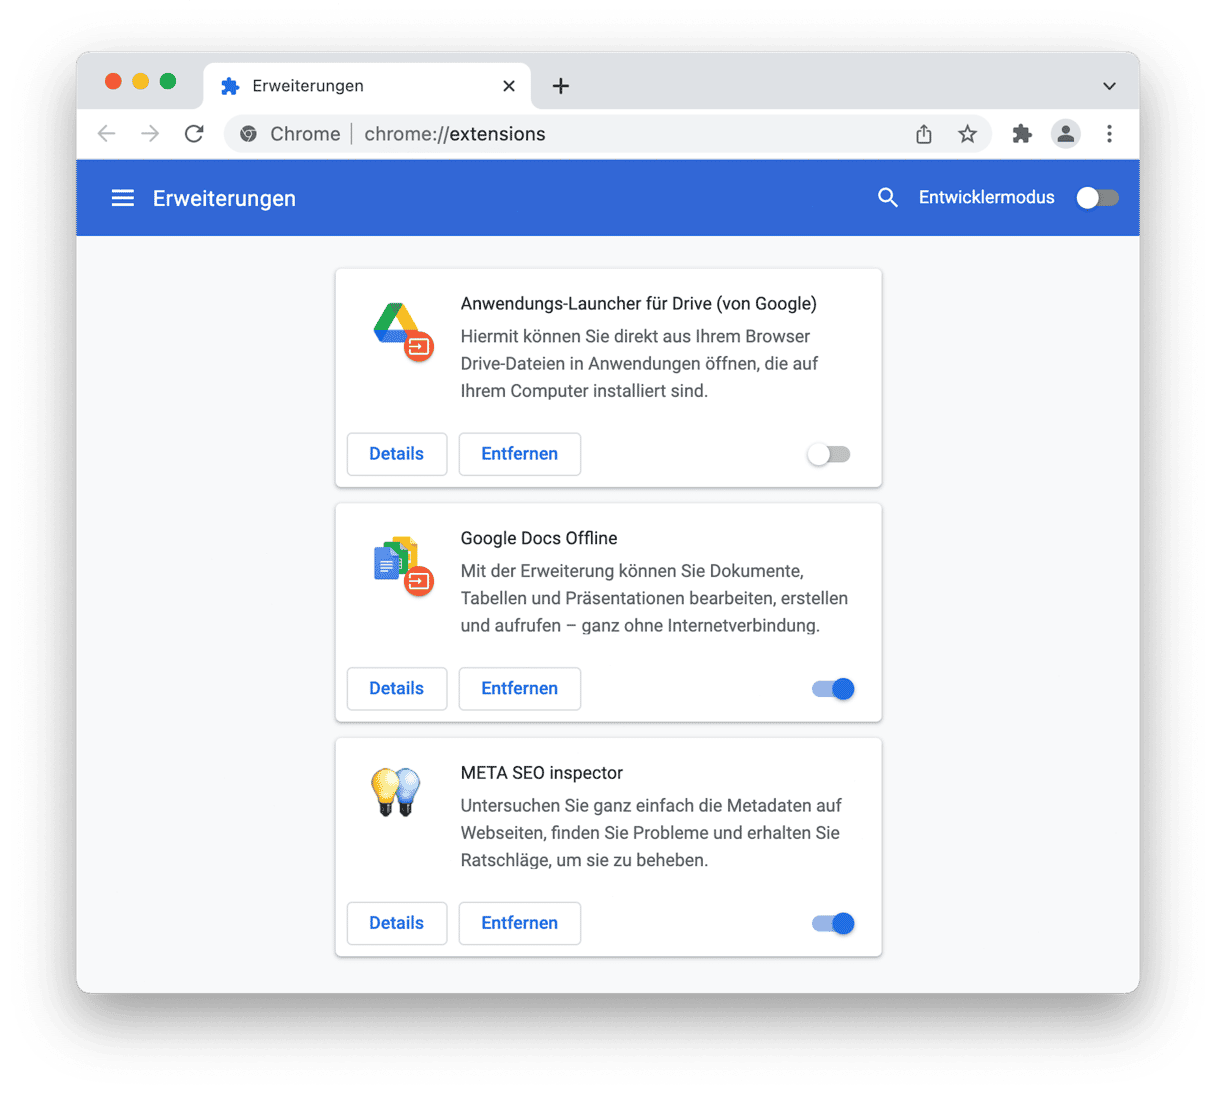Image resolution: width=1216 pixels, height=1094 pixels.
Task: Click the META SEO inspector lightbulb icon
Action: [396, 792]
